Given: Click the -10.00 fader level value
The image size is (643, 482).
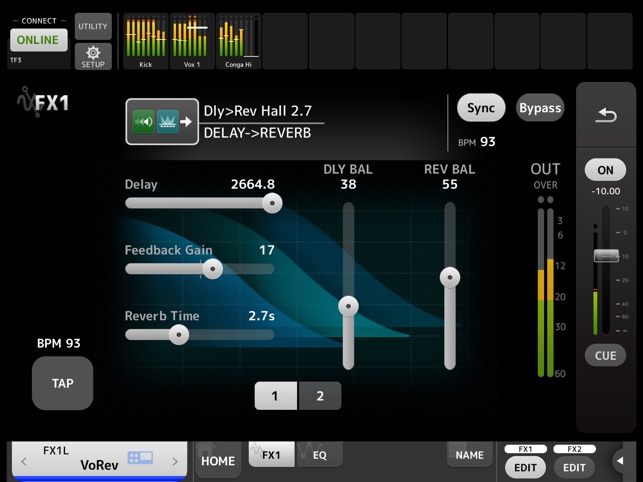Looking at the screenshot, I should (606, 191).
